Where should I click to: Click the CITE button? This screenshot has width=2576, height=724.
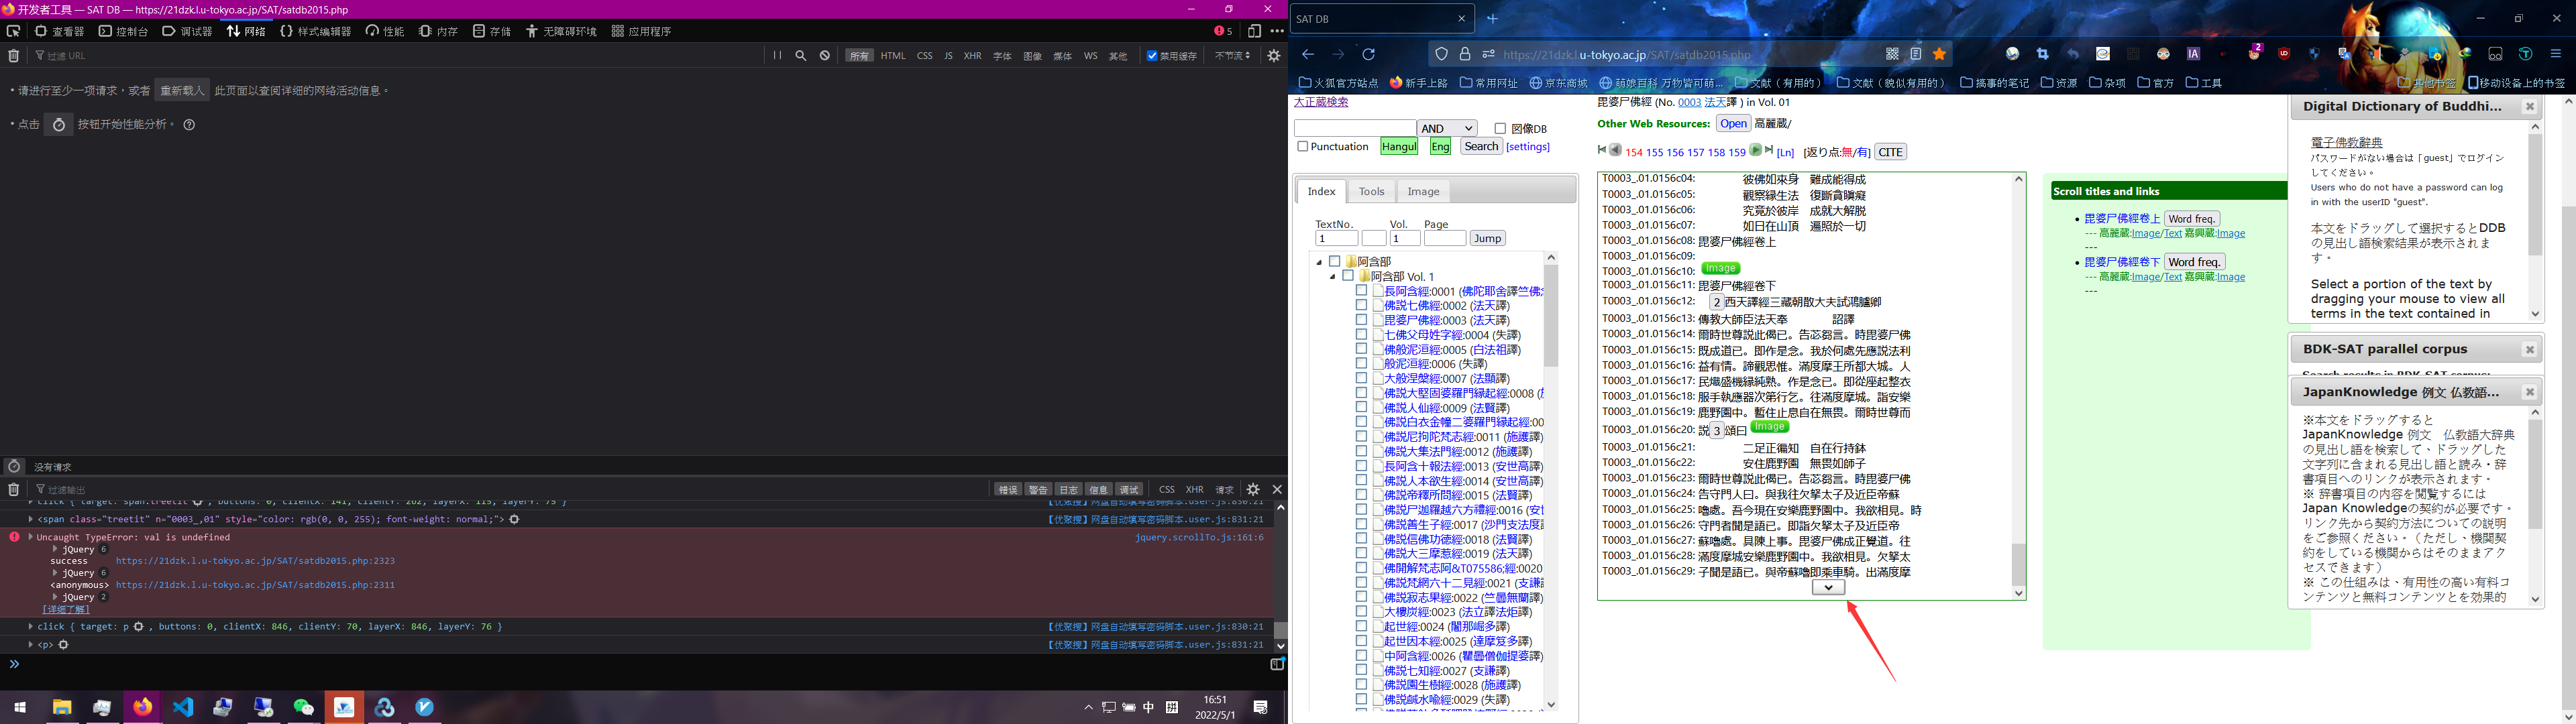[x=1890, y=152]
